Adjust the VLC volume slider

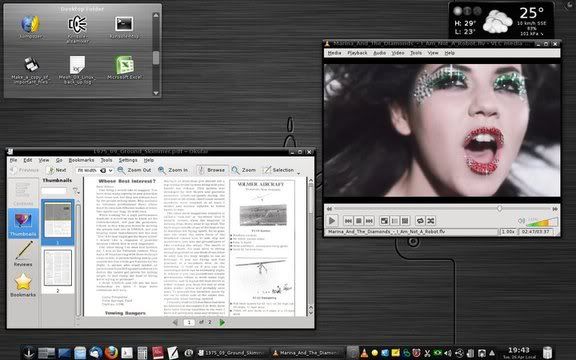pos(542,222)
